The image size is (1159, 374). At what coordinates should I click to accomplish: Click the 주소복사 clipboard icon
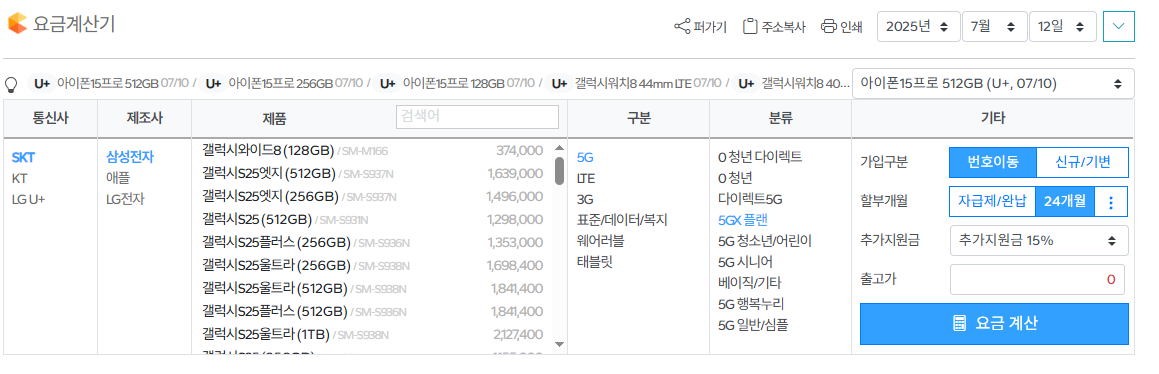pos(750,27)
